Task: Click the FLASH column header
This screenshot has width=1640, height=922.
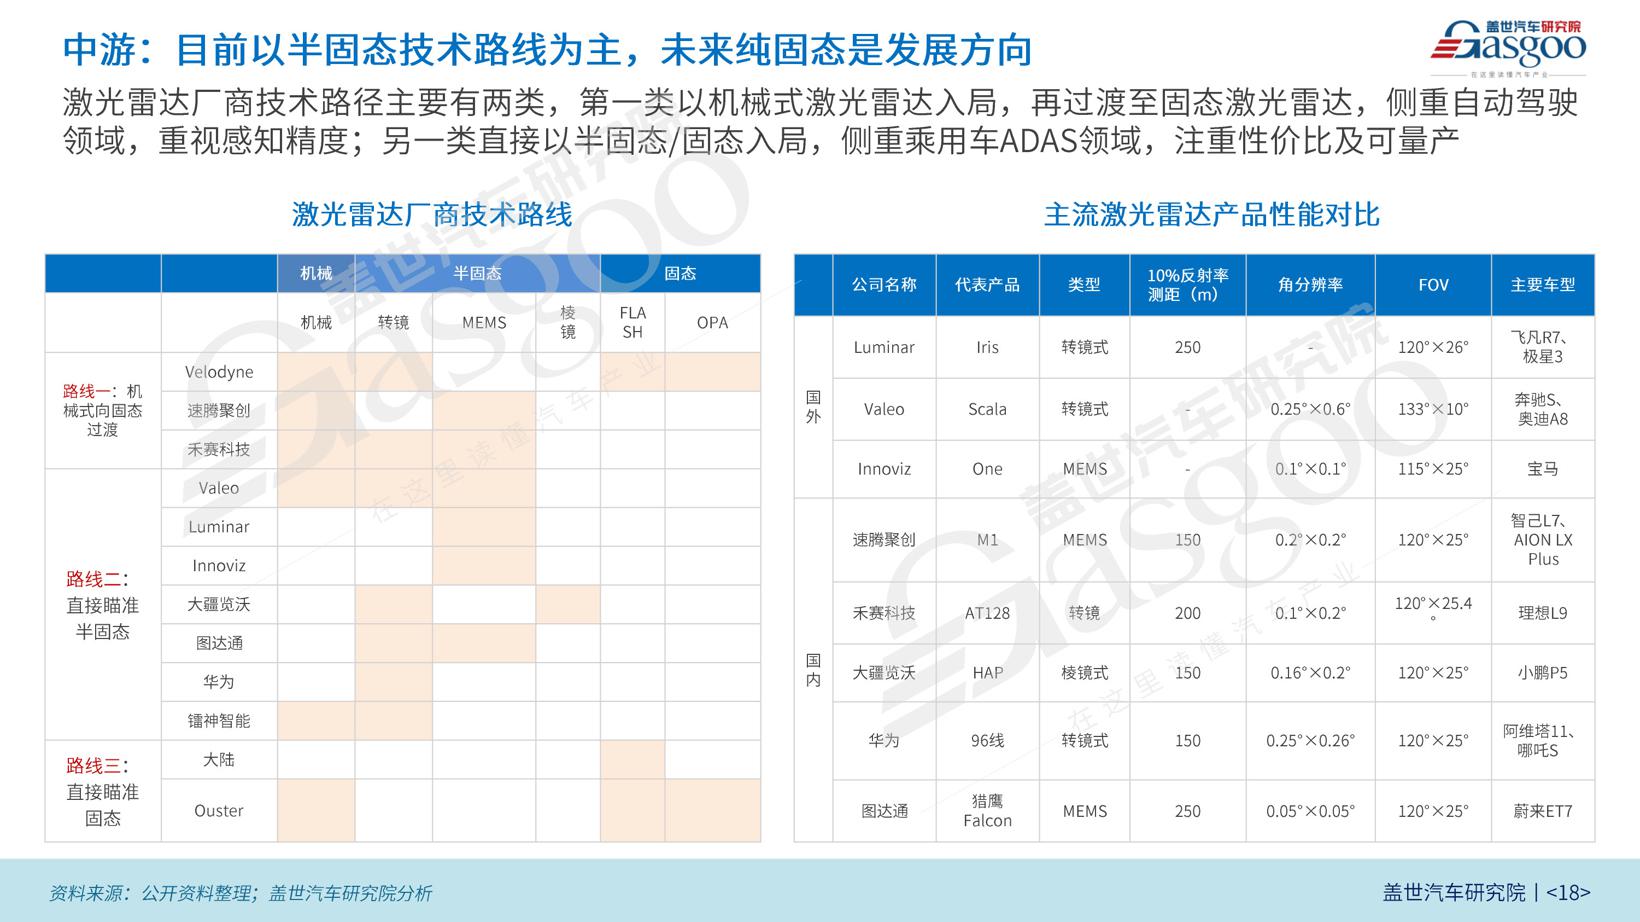Action: (x=632, y=322)
